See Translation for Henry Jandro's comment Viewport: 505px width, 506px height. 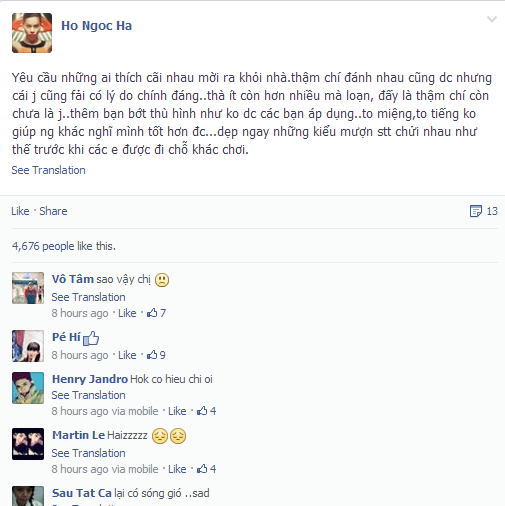tap(88, 395)
